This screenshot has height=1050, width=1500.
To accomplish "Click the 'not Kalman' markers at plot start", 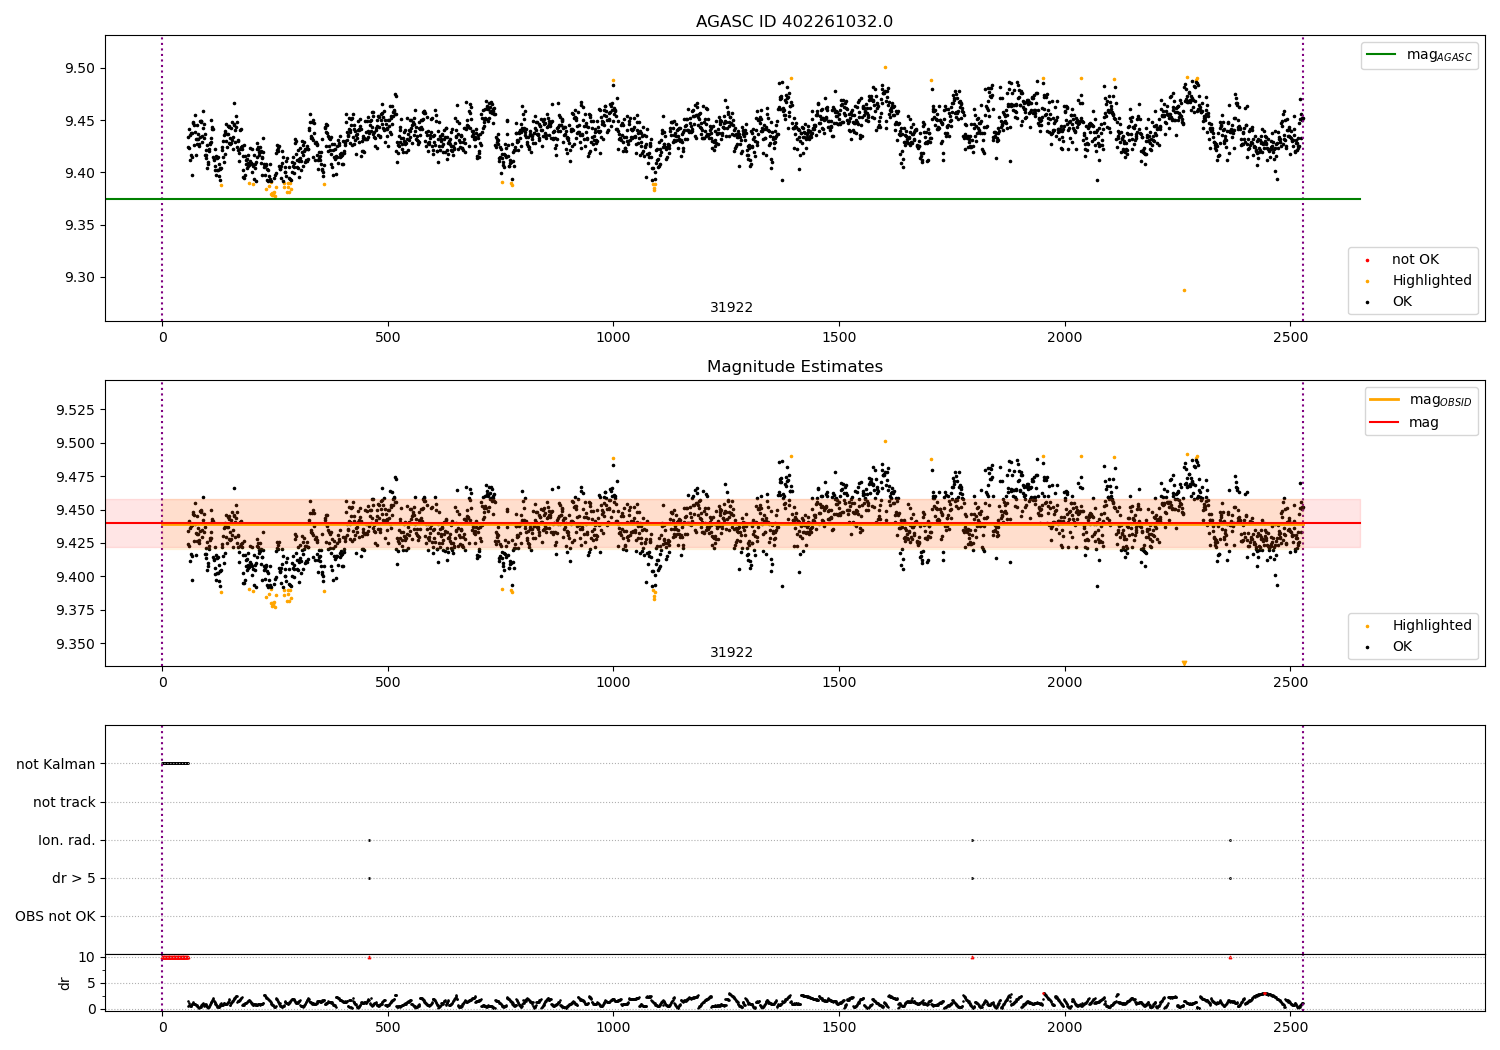I will click(x=175, y=764).
